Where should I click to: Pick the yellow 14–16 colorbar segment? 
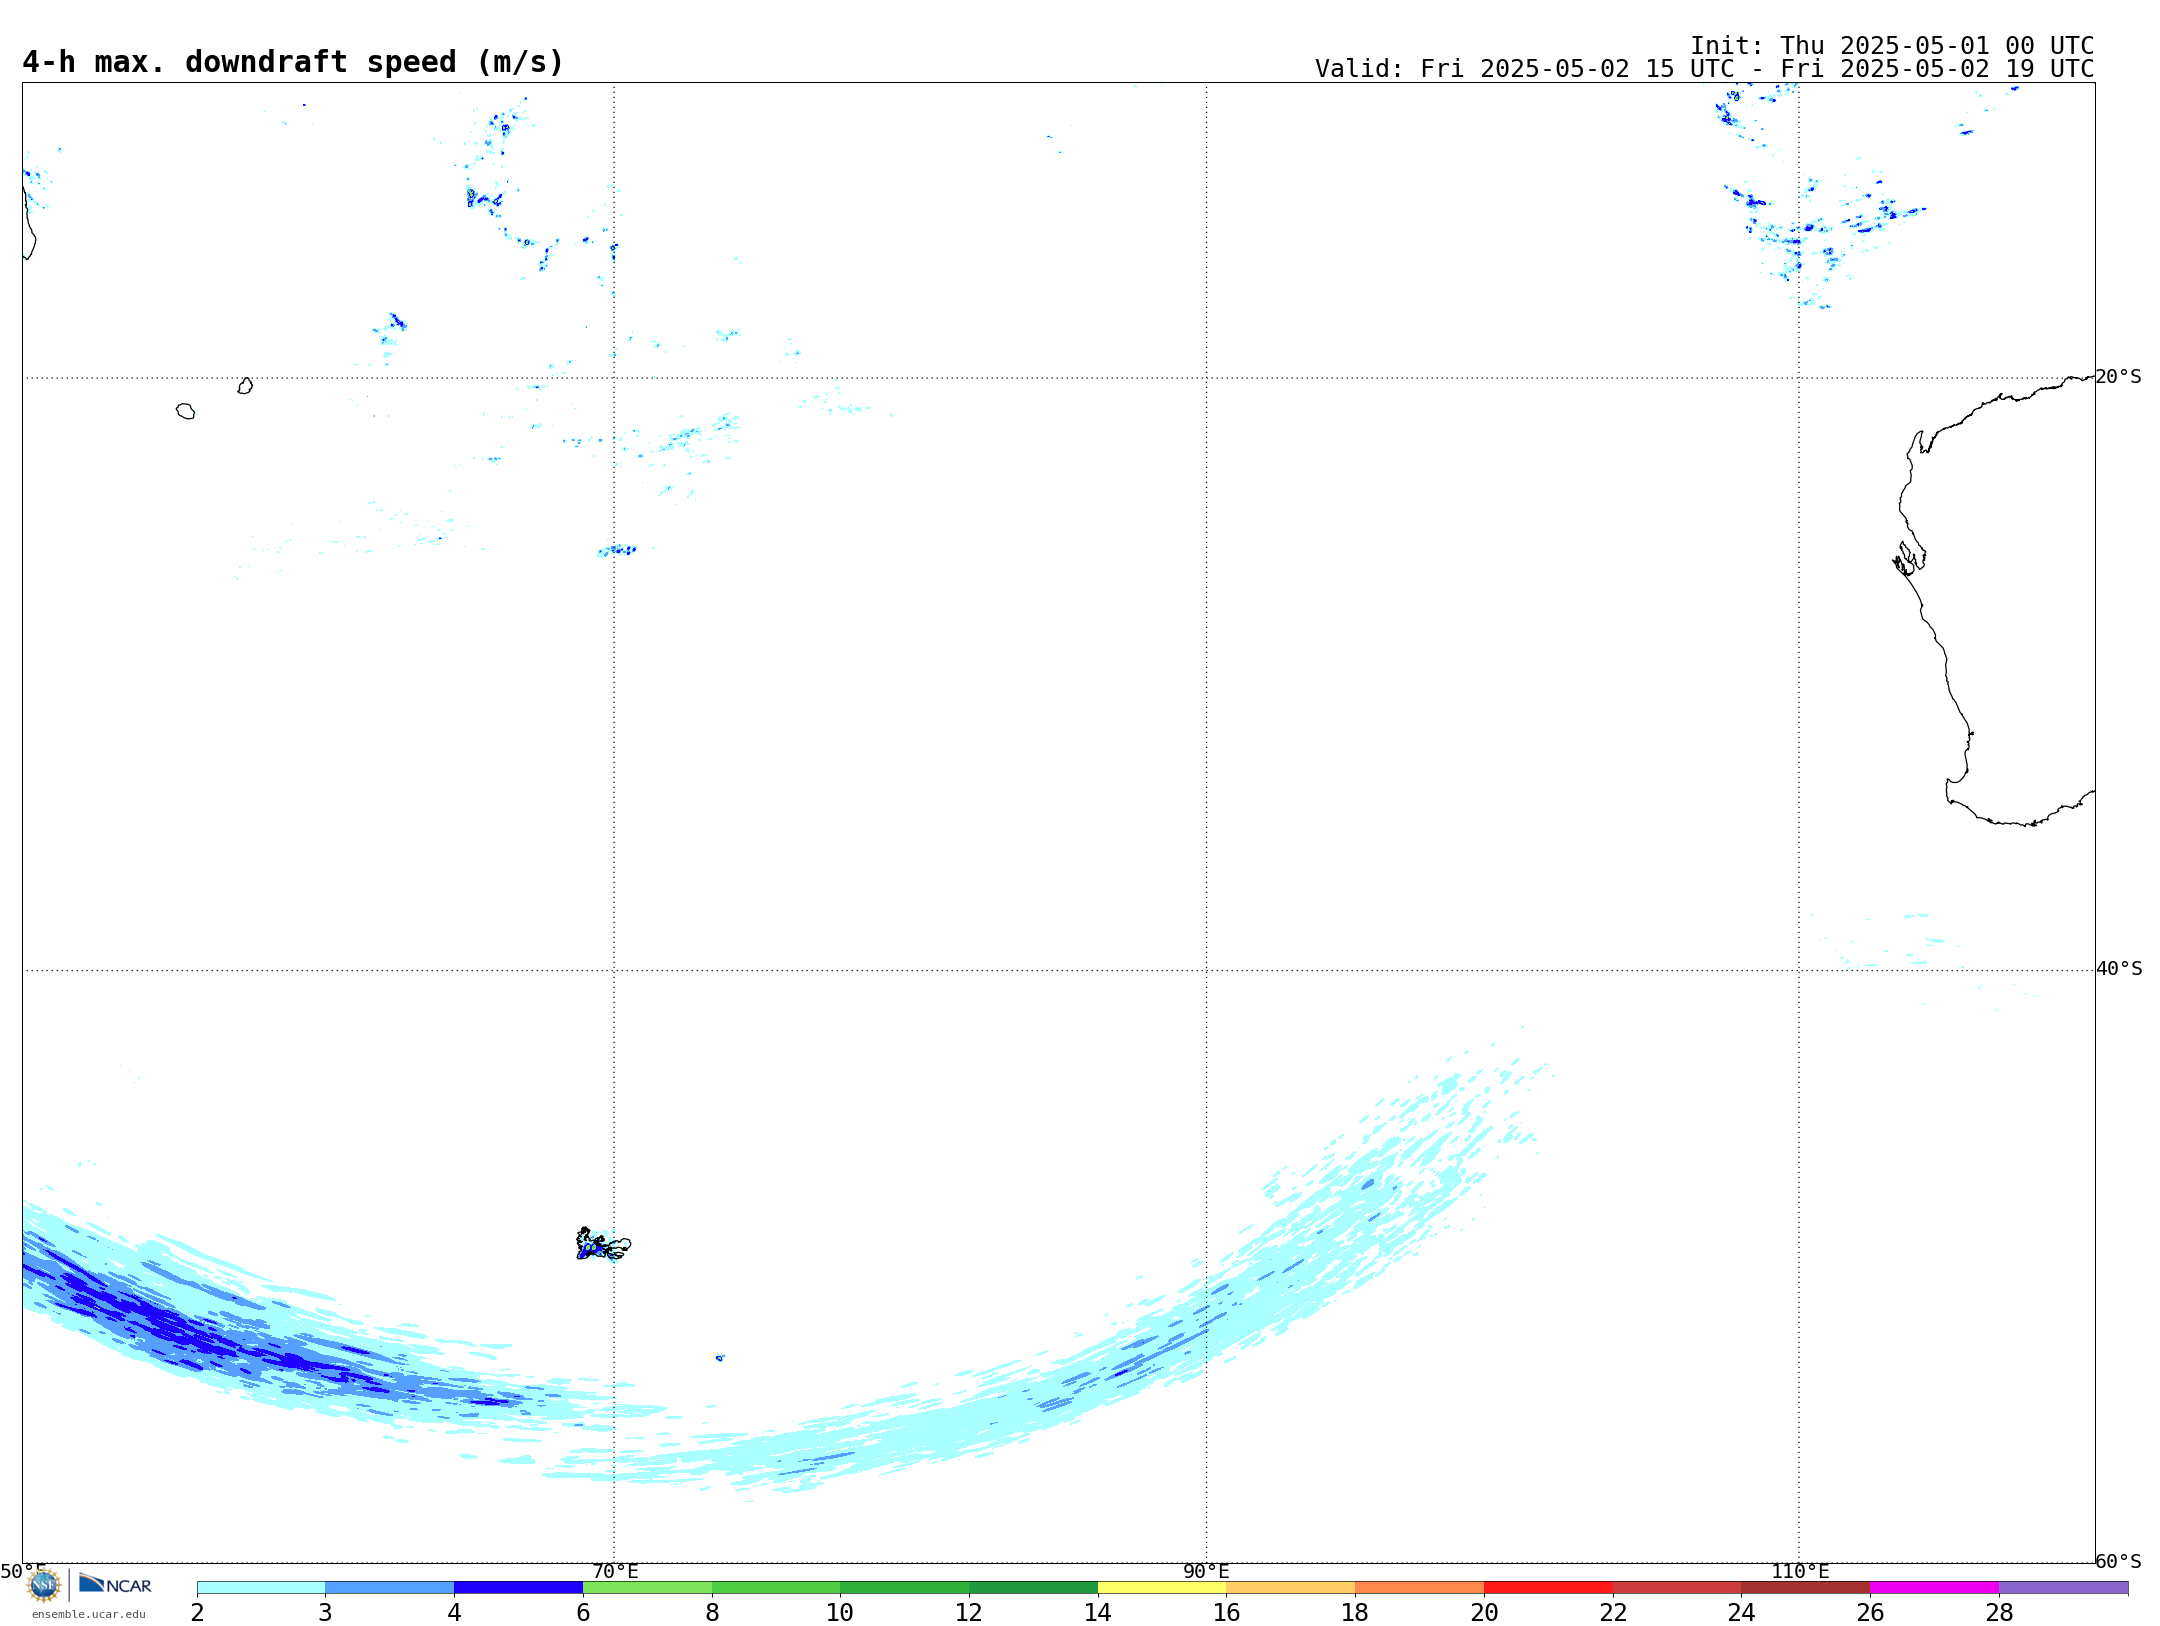(x=1162, y=1588)
